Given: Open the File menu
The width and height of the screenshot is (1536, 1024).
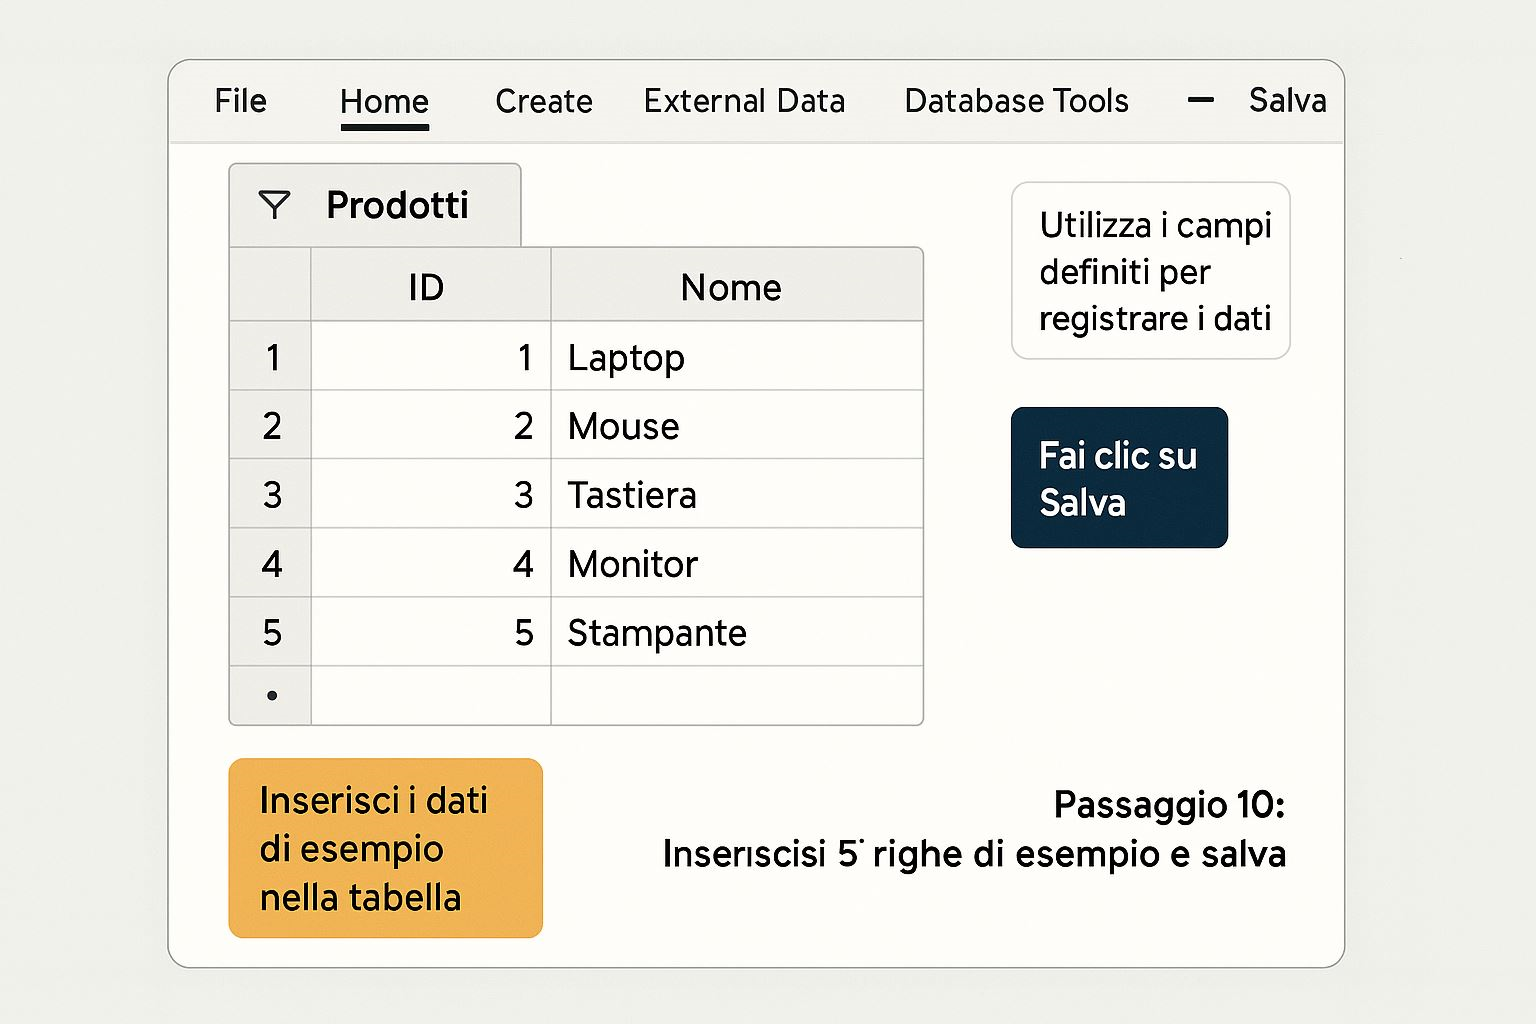Looking at the screenshot, I should 240,101.
